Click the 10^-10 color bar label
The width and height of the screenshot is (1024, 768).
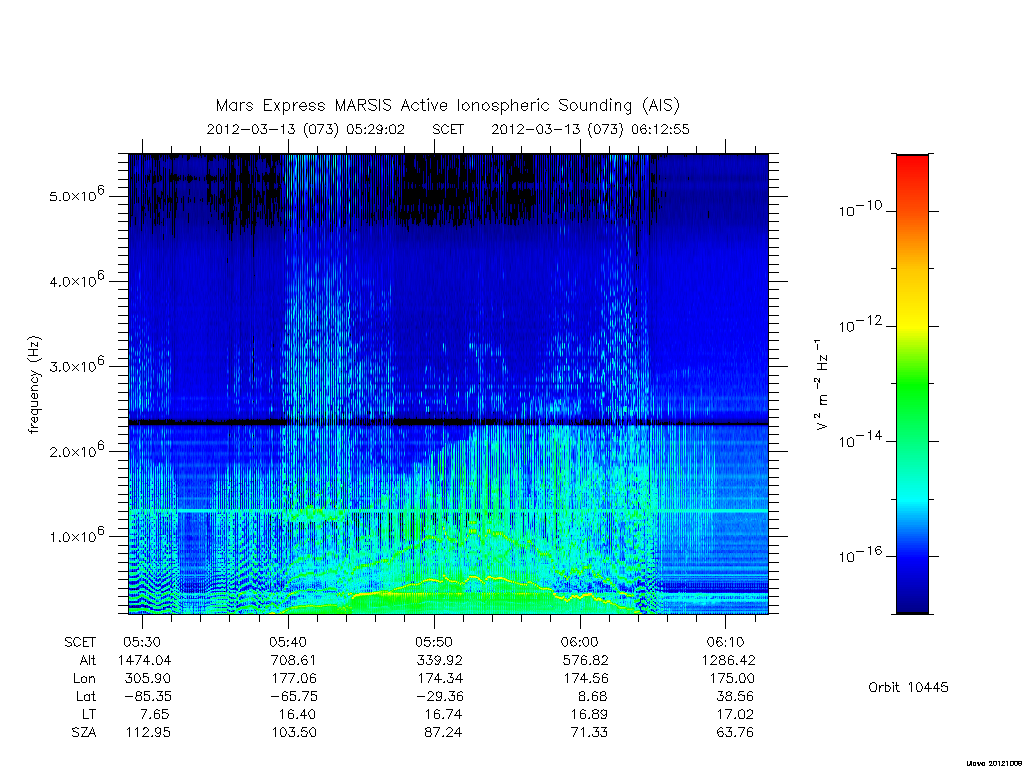pos(860,208)
